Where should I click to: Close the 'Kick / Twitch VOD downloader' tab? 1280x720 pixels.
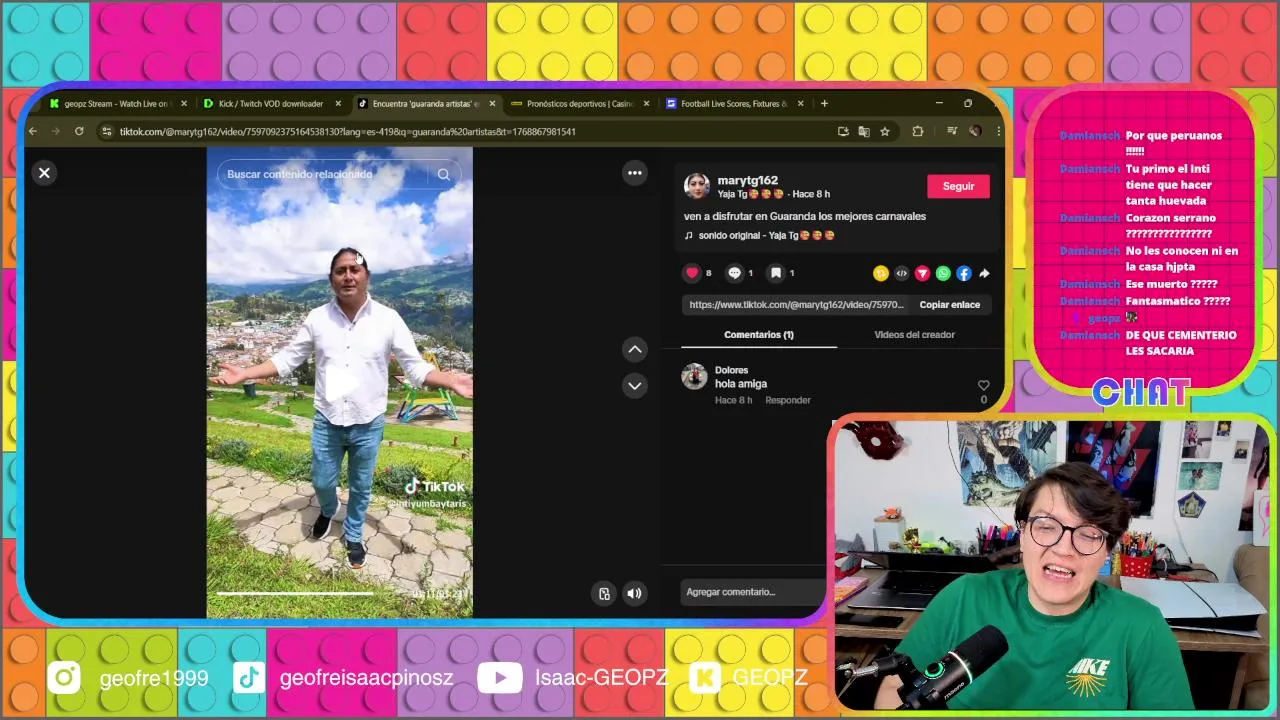click(338, 104)
